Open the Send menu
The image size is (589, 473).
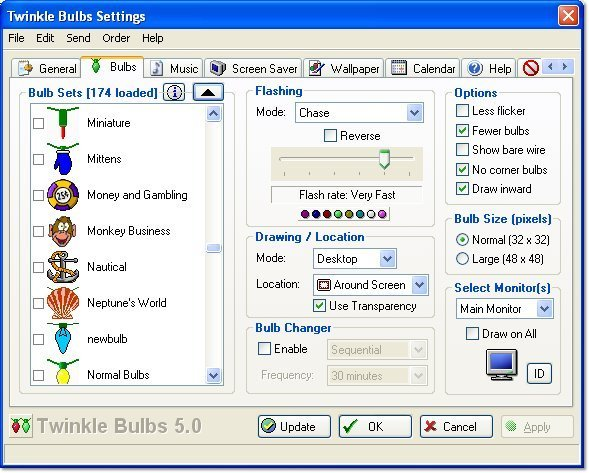point(78,38)
